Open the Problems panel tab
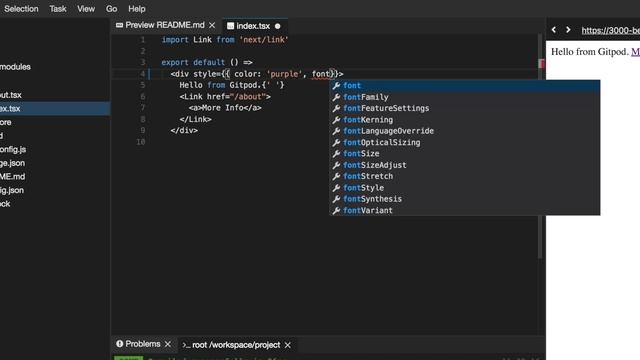The width and height of the screenshot is (640, 360). click(x=142, y=344)
